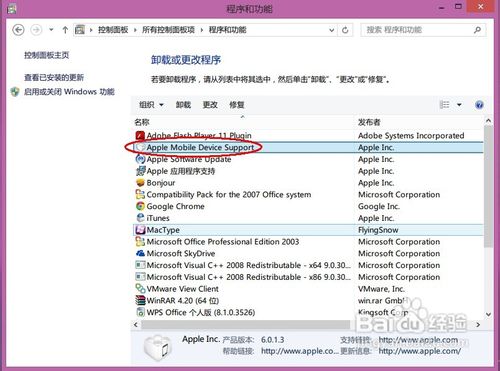This screenshot has height=371, width=500.
Task: Select Microsoft Office Professional 2003 icon
Action: tap(140, 242)
